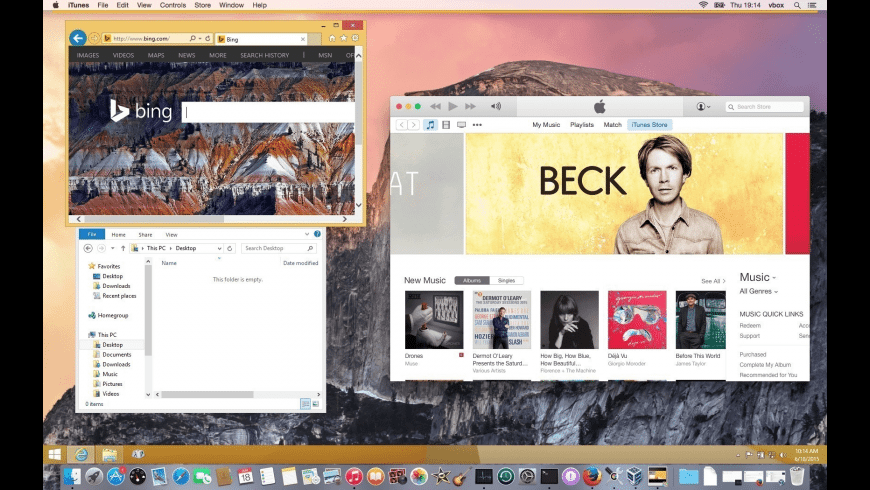The width and height of the screenshot is (870, 490).
Task: Select the iTunes Store tab
Action: 649,125
